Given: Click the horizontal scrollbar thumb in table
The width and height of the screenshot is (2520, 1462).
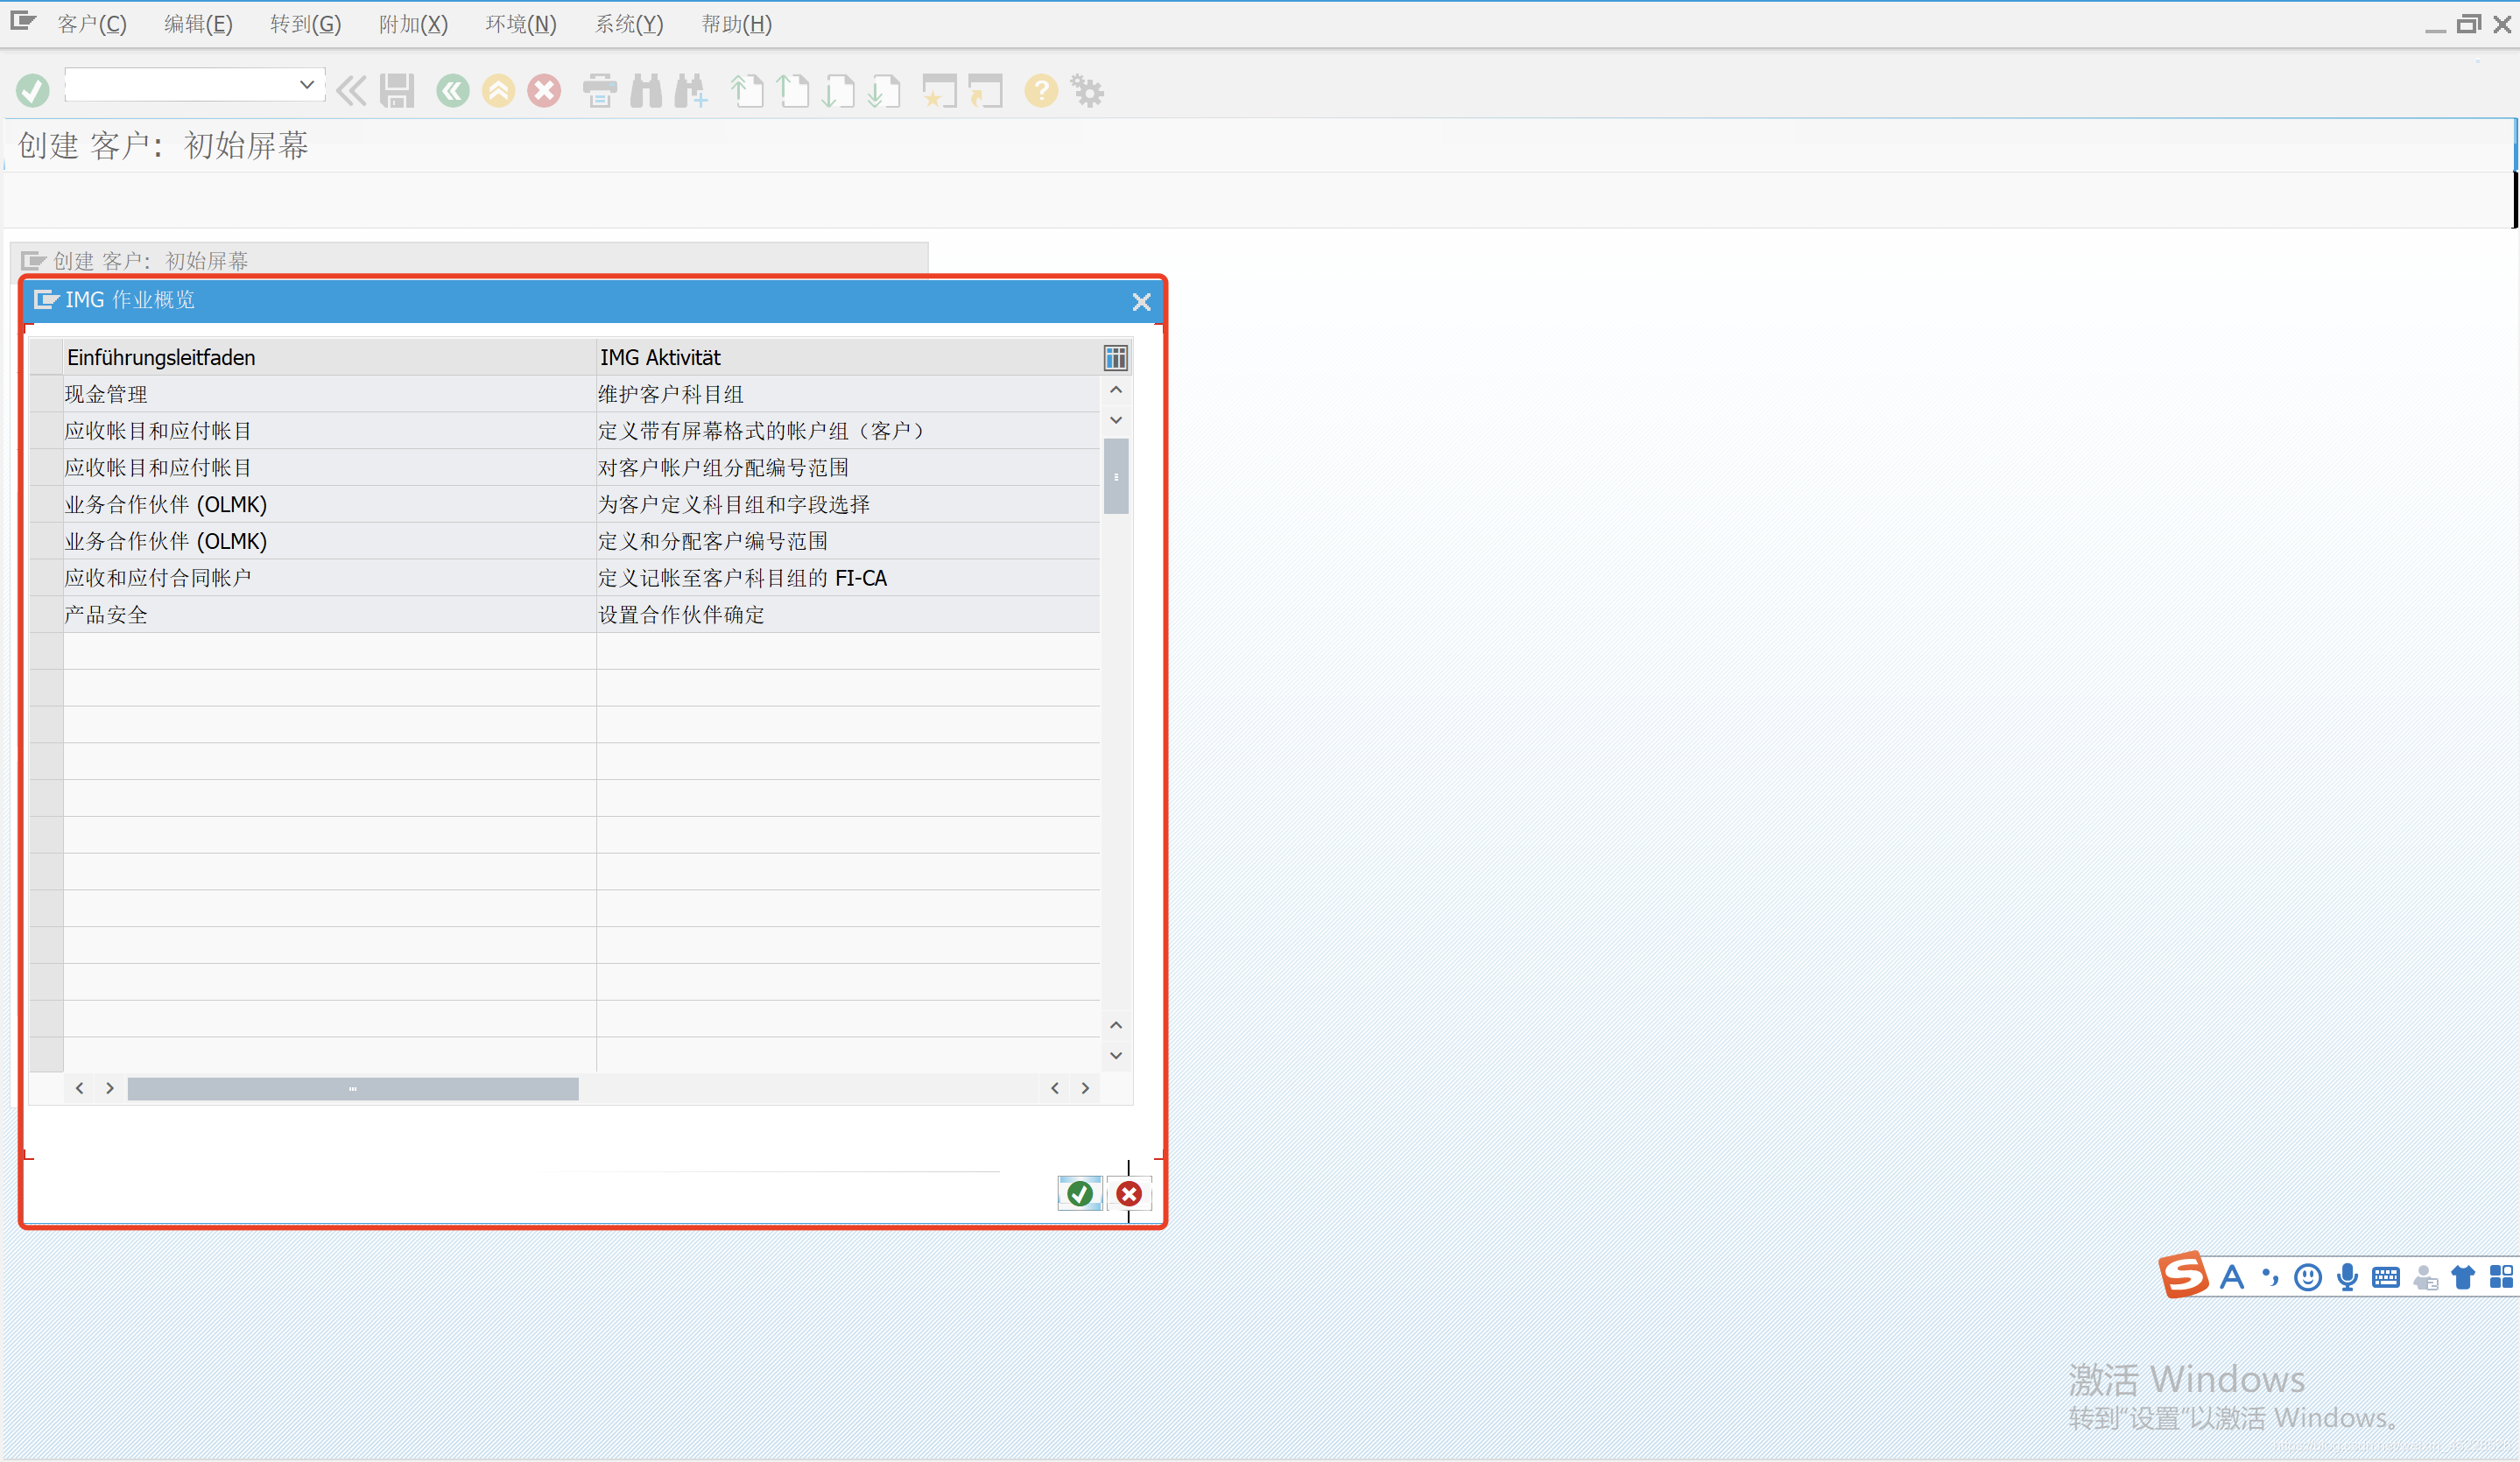Looking at the screenshot, I should pos(352,1088).
